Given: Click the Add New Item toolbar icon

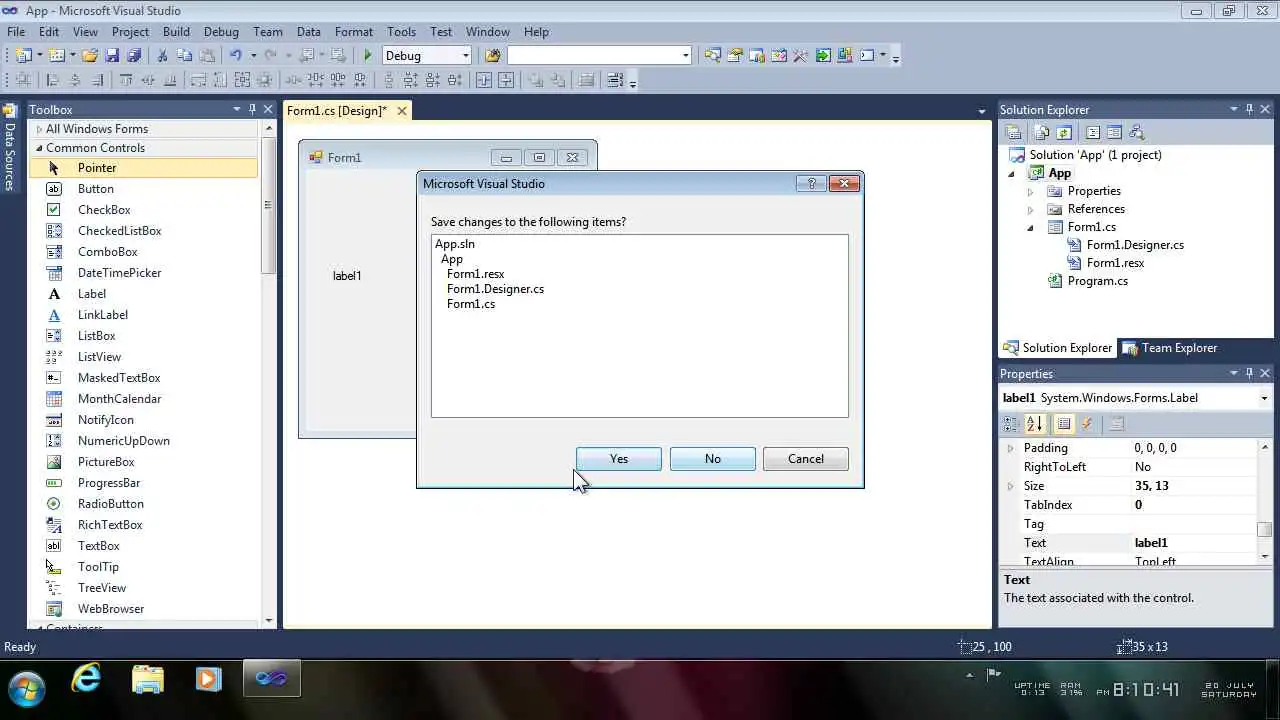Looking at the screenshot, I should coord(57,55).
